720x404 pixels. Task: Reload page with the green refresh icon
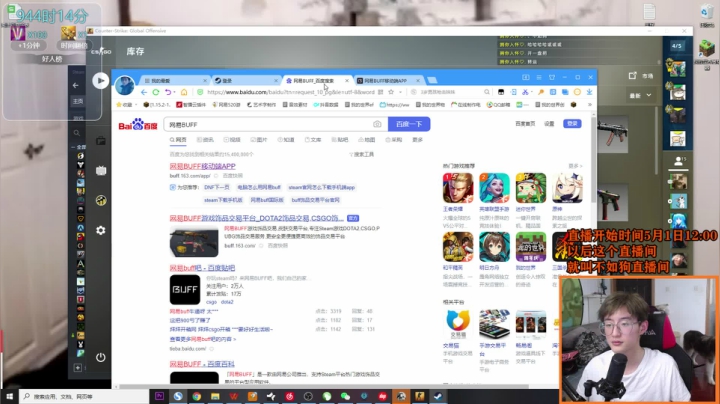[156, 92]
